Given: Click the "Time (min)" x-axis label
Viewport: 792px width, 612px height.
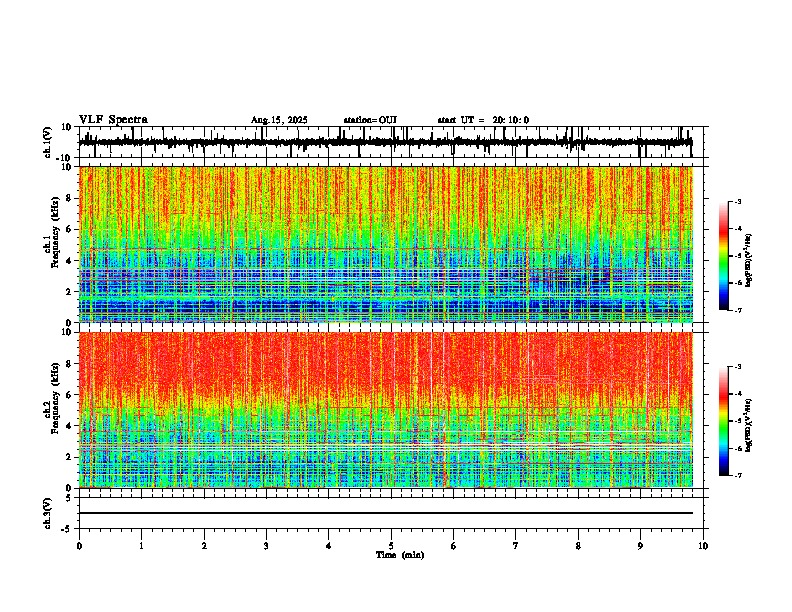Looking at the screenshot, I should click(400, 555).
